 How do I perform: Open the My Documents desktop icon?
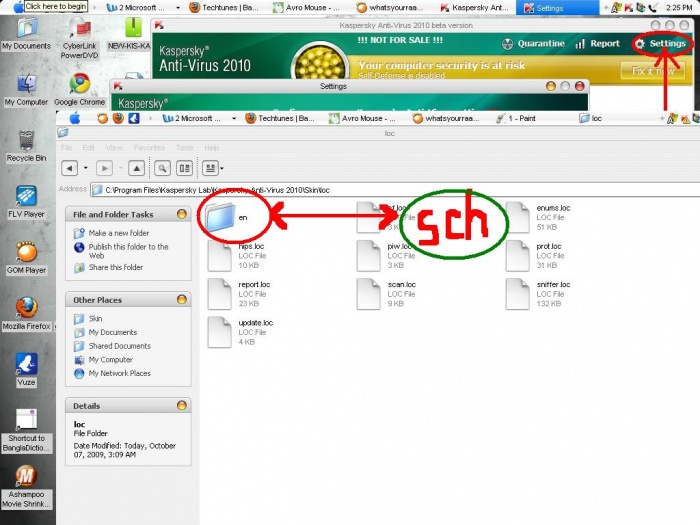(x=26, y=33)
